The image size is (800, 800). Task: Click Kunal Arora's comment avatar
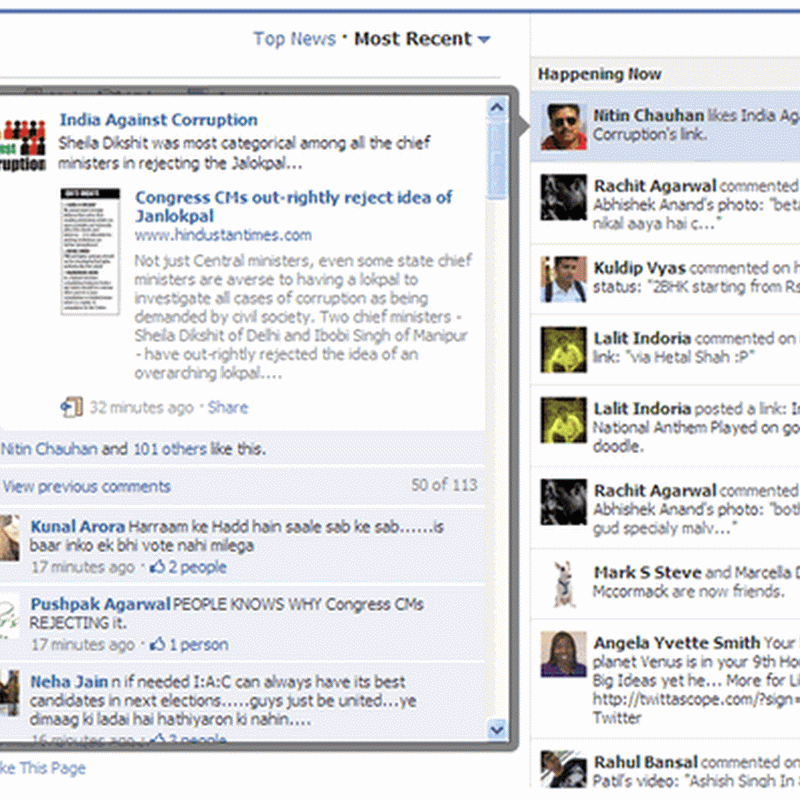pyautogui.click(x=10, y=538)
